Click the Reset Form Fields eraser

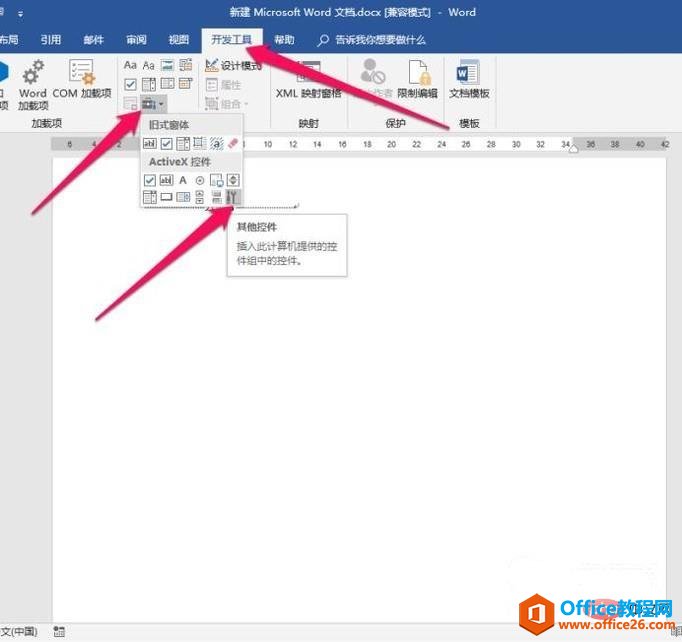pyautogui.click(x=233, y=143)
